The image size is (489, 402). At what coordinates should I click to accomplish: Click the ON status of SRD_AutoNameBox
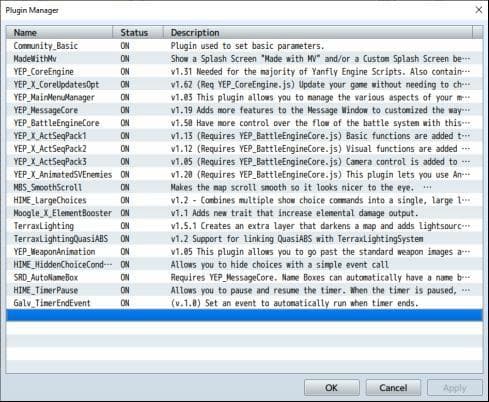(125, 277)
